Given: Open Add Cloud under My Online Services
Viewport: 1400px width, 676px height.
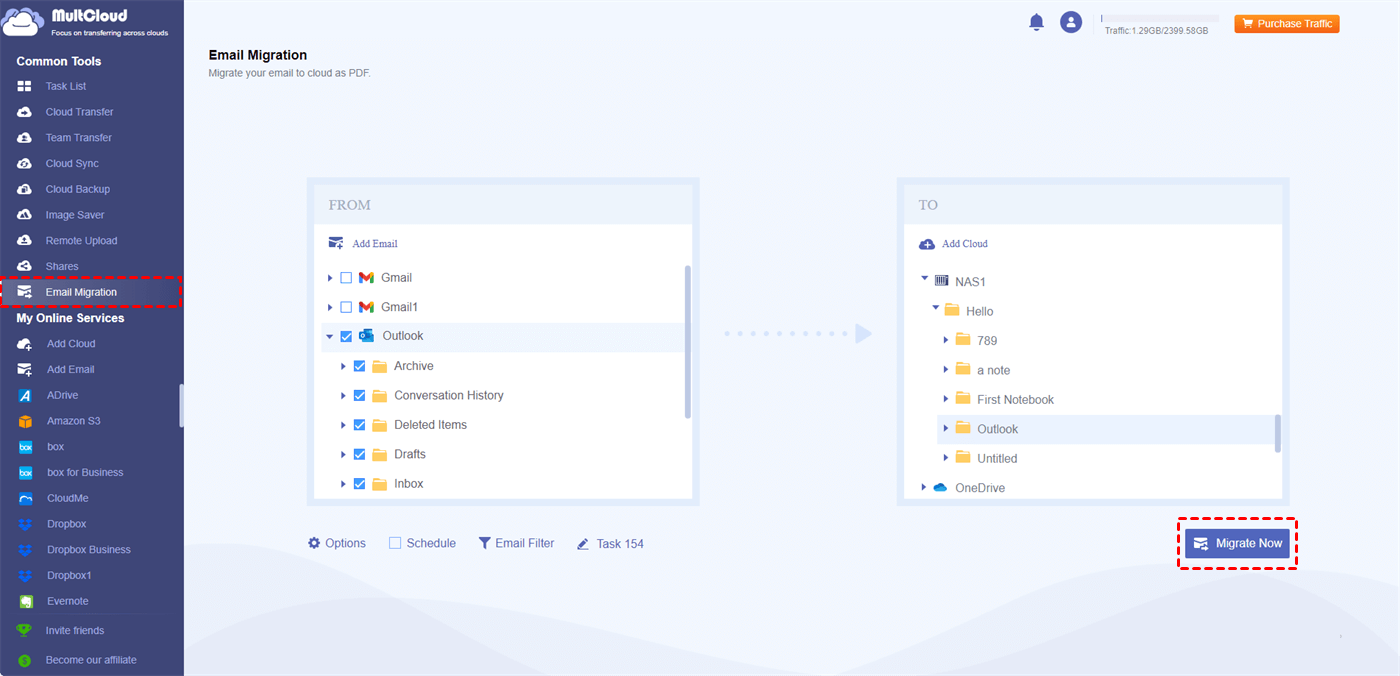Looking at the screenshot, I should click(x=71, y=344).
